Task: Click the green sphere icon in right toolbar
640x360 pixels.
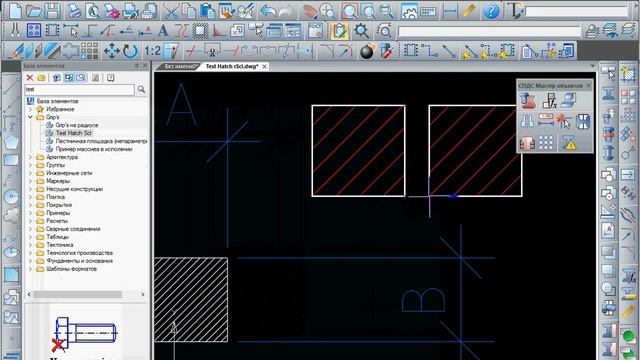Action: click(629, 336)
